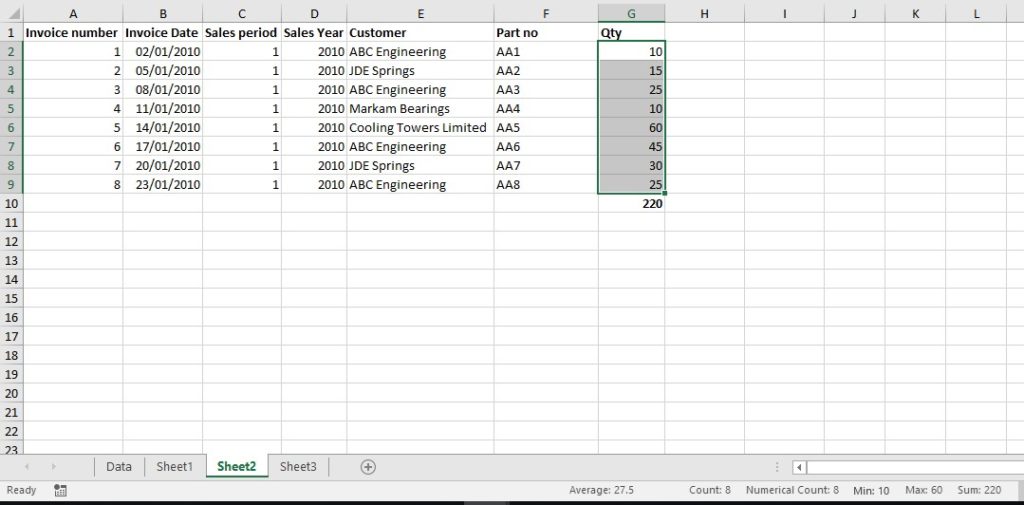
Task: Select column G header
Action: (632, 13)
